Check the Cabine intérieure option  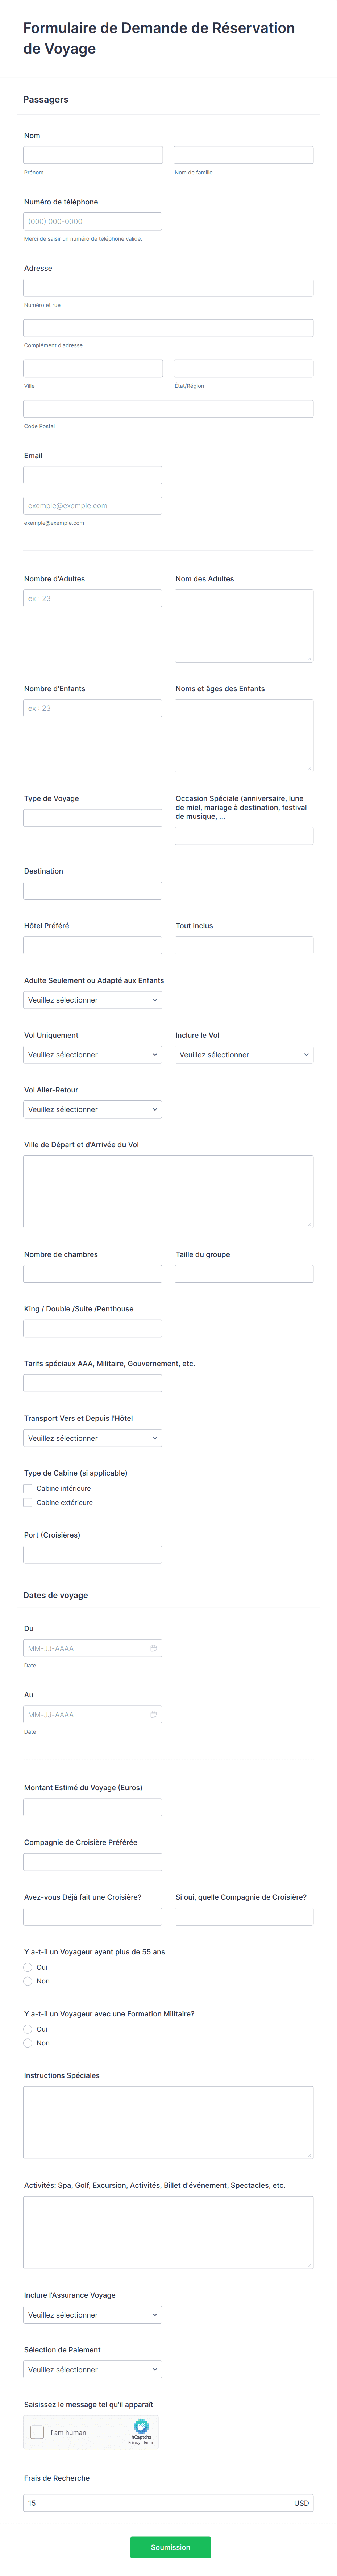coord(28,1488)
